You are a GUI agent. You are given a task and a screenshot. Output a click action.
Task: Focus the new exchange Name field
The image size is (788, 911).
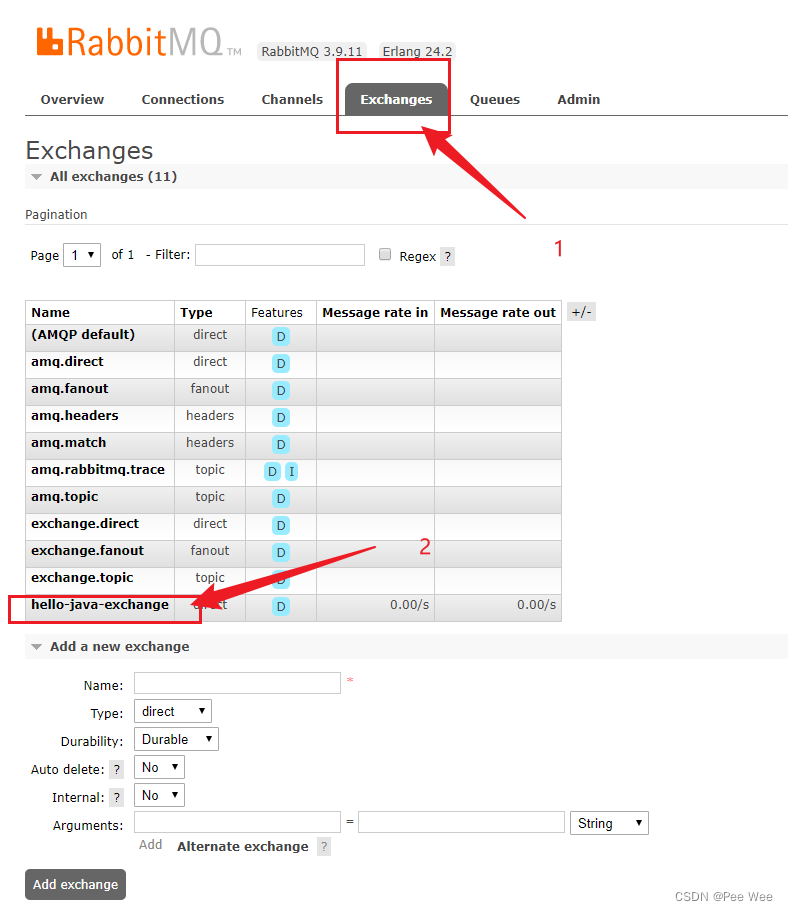click(x=237, y=683)
